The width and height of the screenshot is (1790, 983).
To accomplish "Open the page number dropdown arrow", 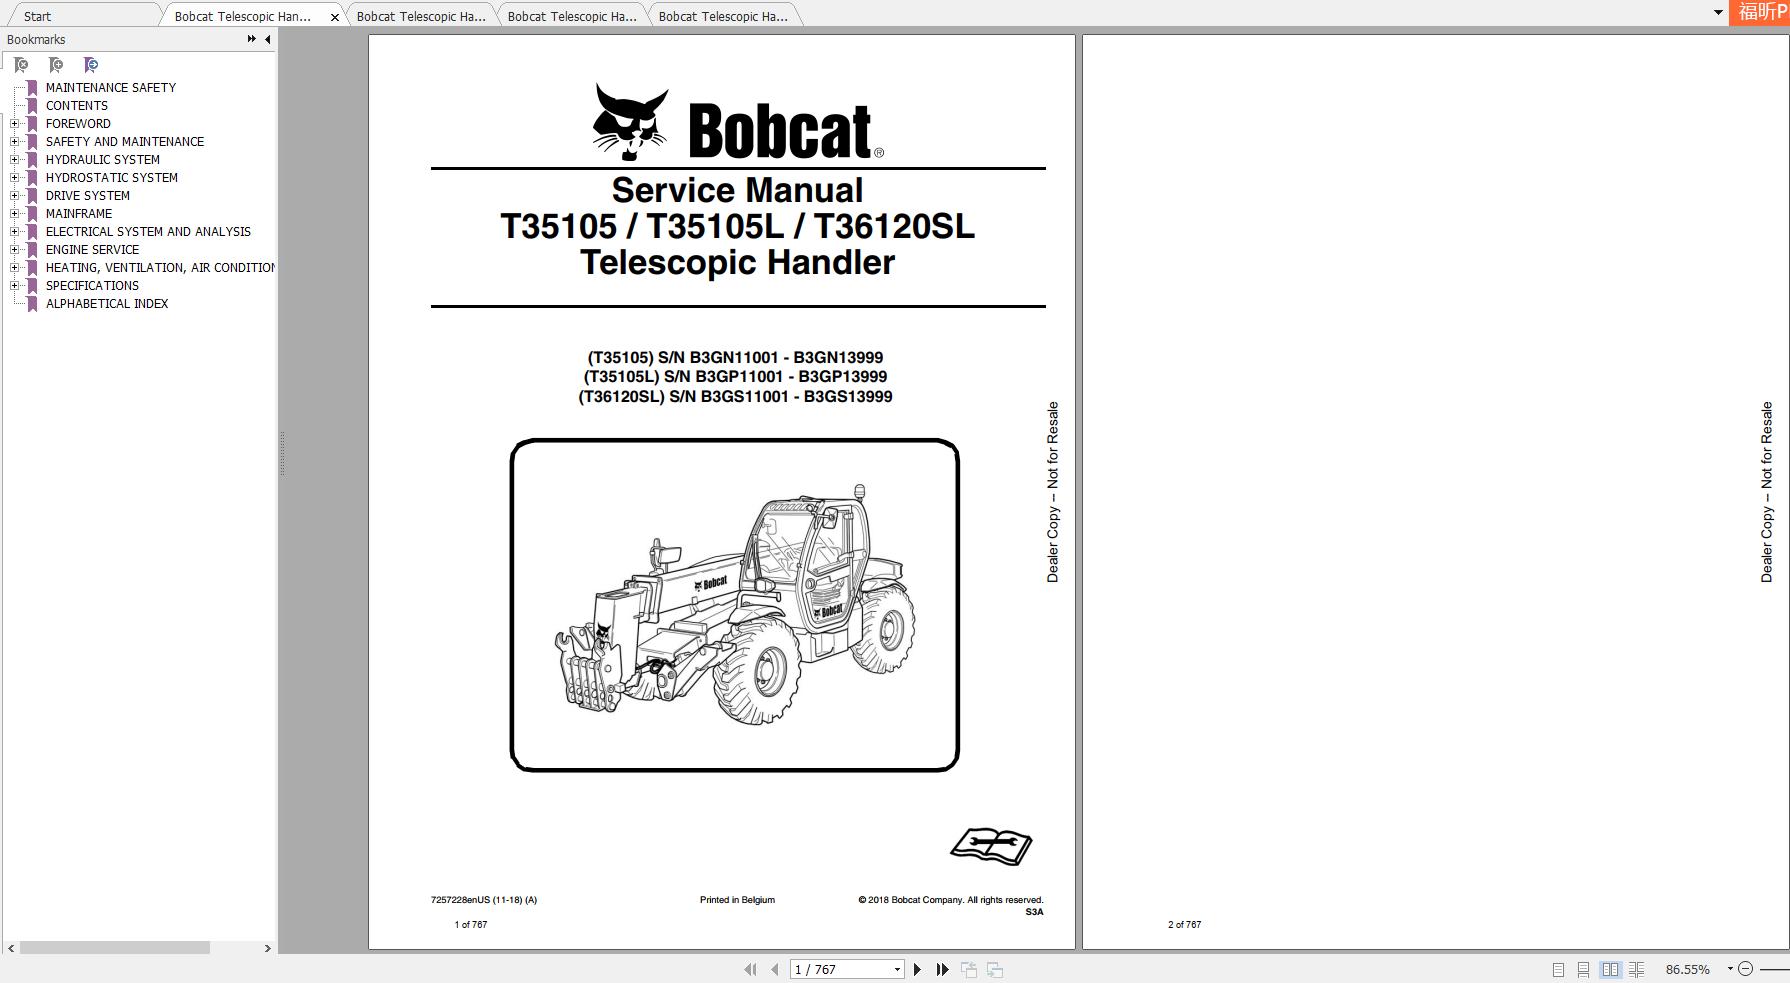I will (x=895, y=968).
